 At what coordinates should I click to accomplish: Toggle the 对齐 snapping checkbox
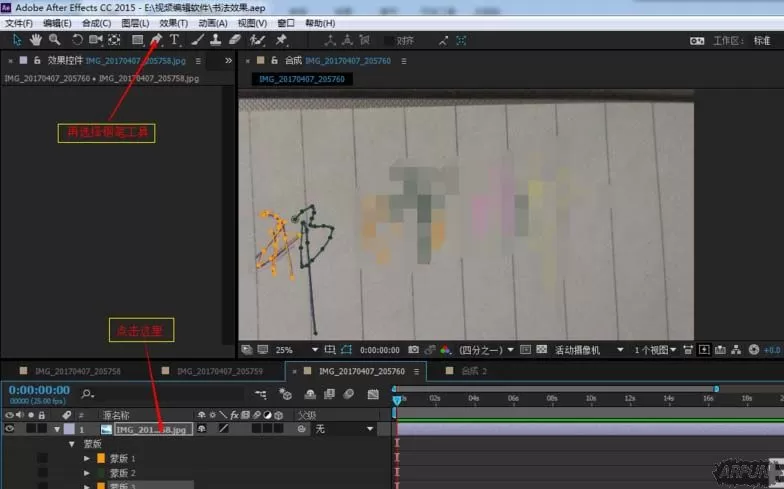[x=388, y=40]
